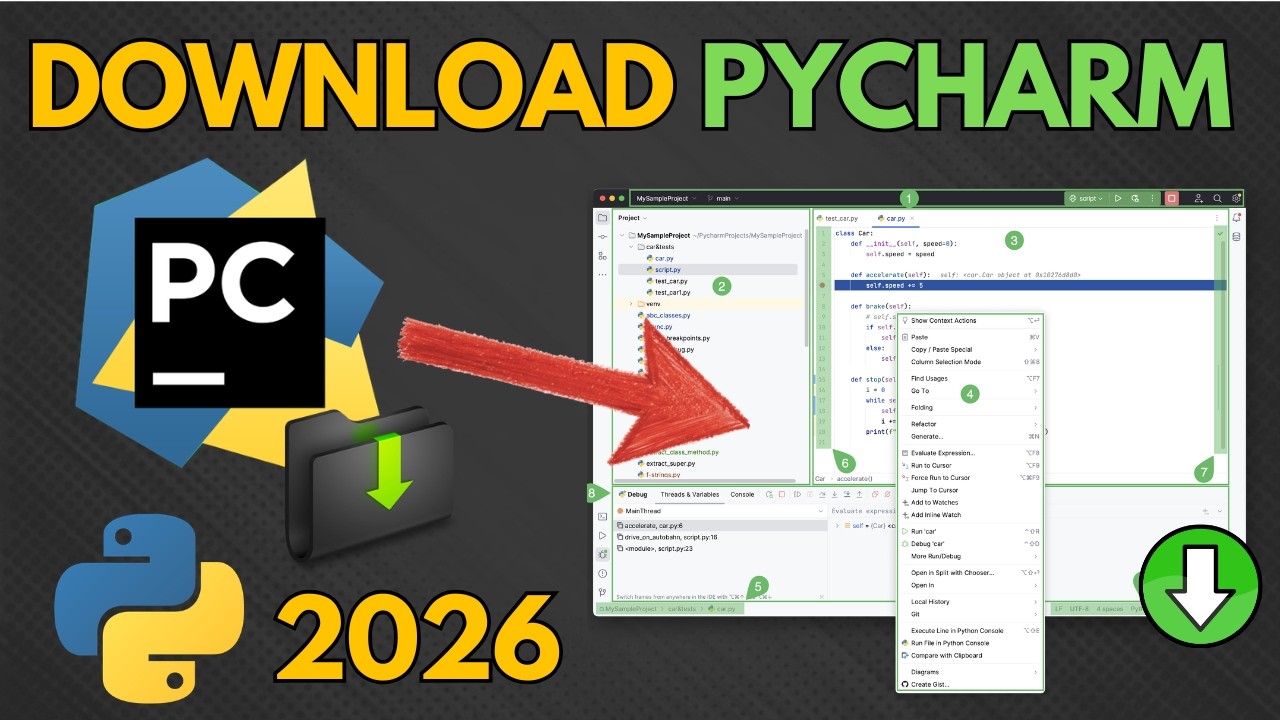The image size is (1280, 720).
Task: Click Step Out arrow in Debug toolbar
Action: pos(859,494)
